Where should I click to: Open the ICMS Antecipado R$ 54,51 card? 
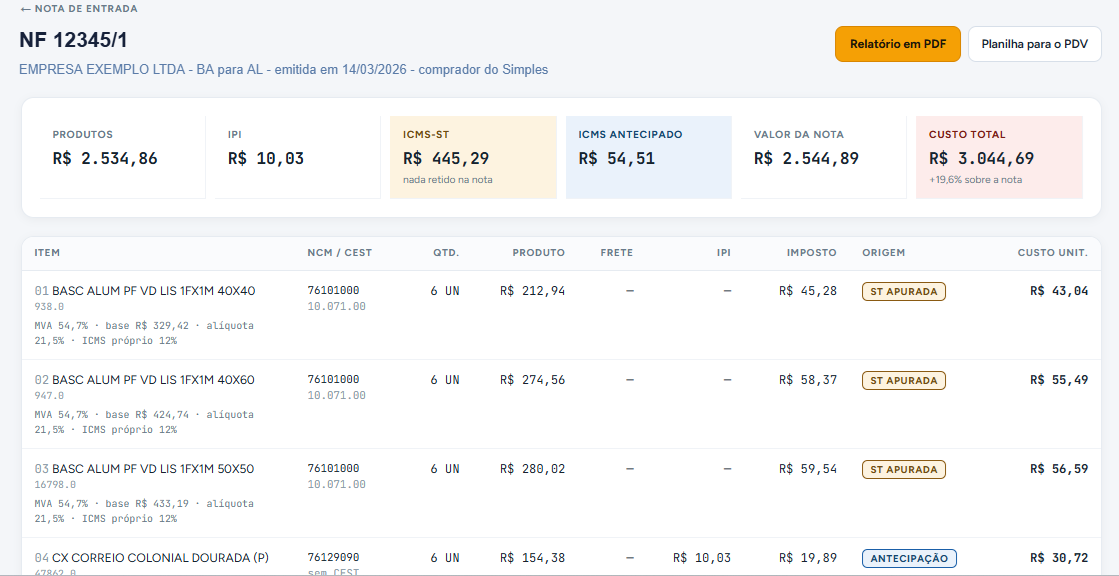point(649,157)
